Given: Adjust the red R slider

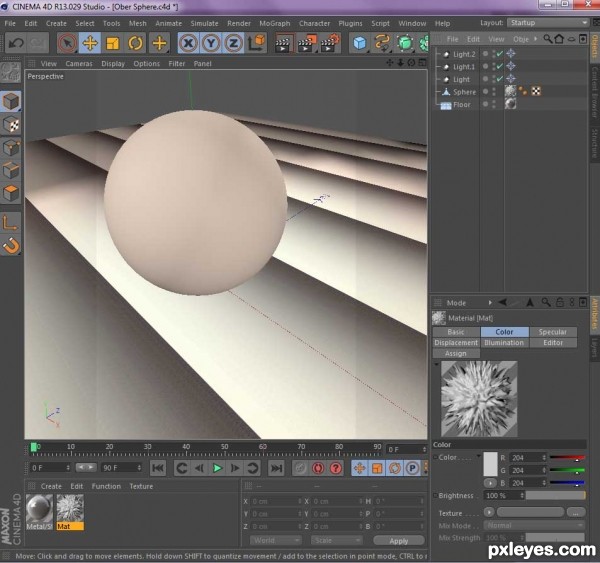Looking at the screenshot, I should point(567,458).
